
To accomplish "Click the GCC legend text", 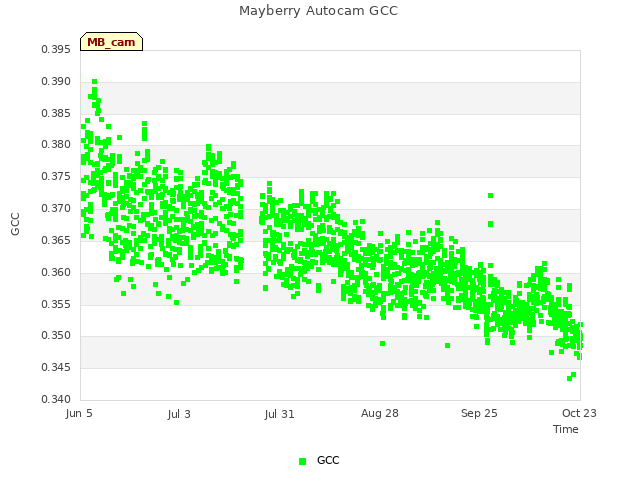I will pyautogui.click(x=328, y=460).
